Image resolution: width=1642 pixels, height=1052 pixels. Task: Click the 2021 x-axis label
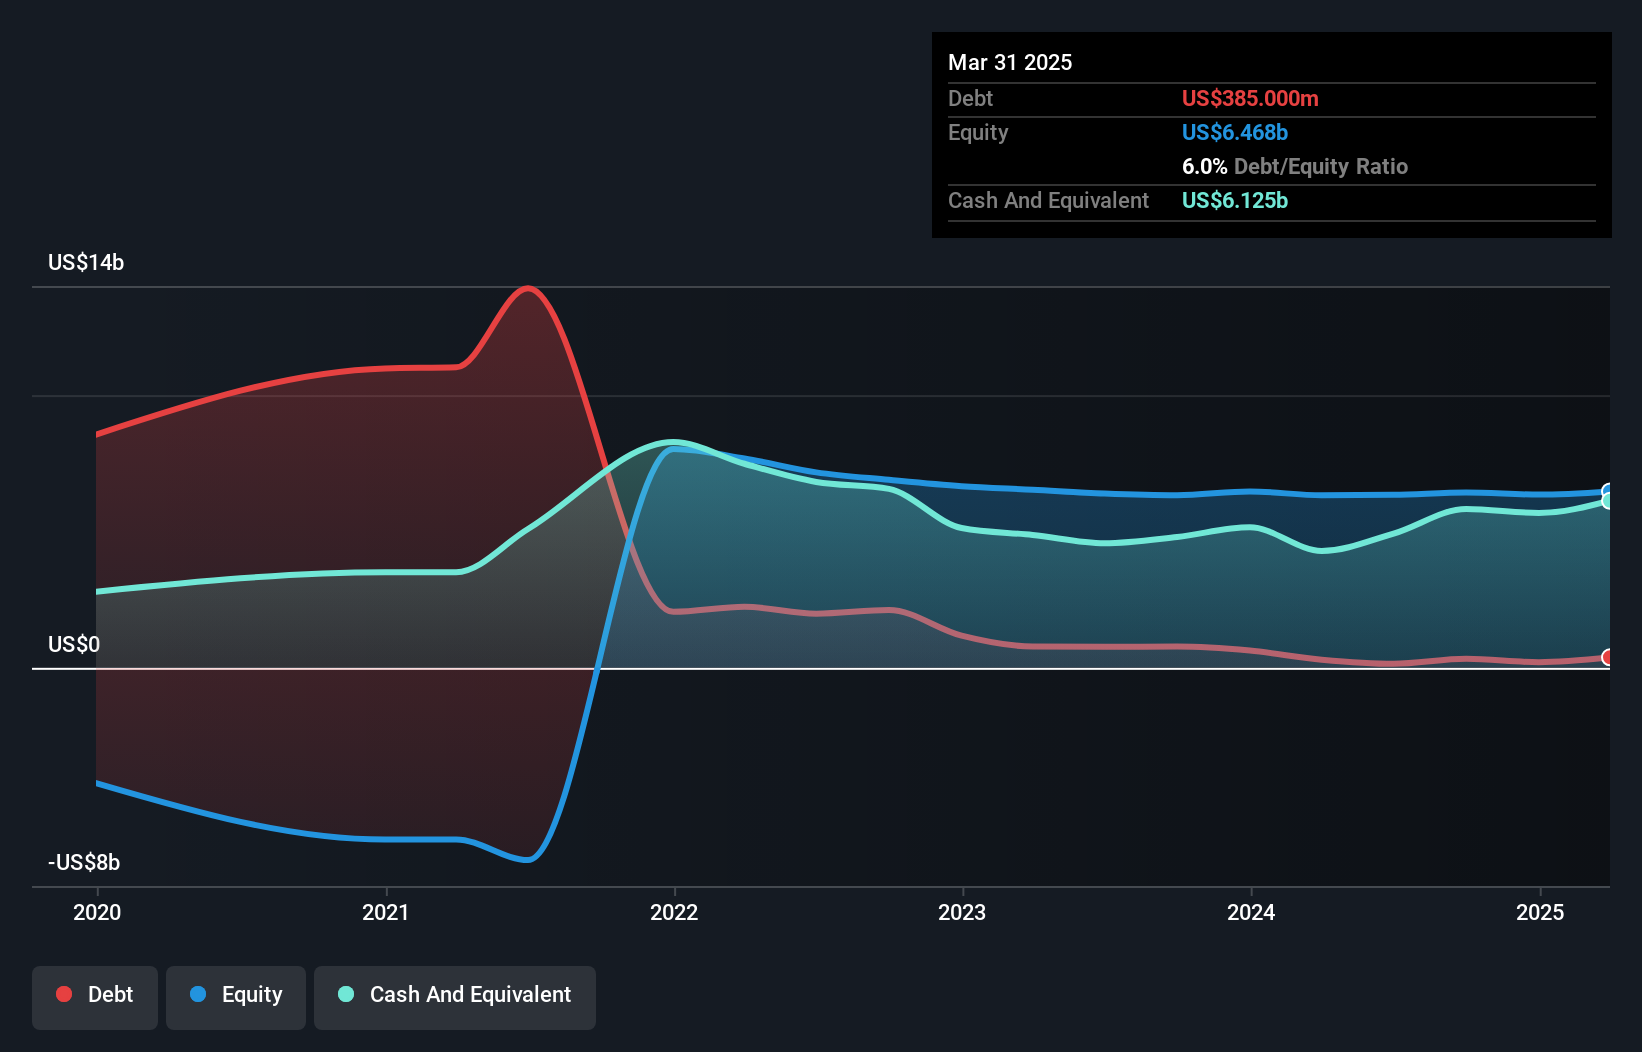[386, 912]
